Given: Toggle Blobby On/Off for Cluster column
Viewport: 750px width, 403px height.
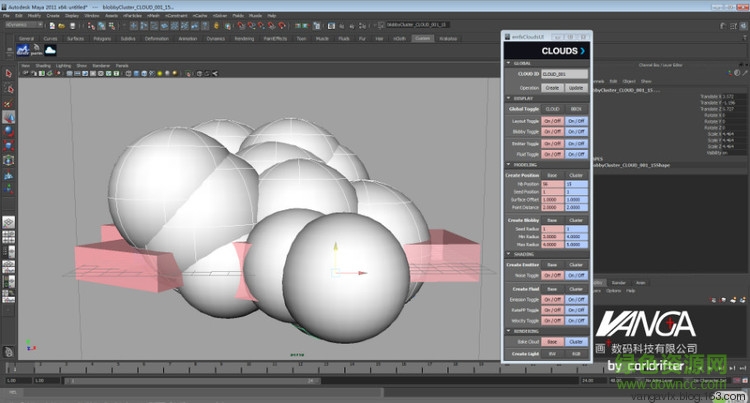Looking at the screenshot, I should tap(576, 131).
